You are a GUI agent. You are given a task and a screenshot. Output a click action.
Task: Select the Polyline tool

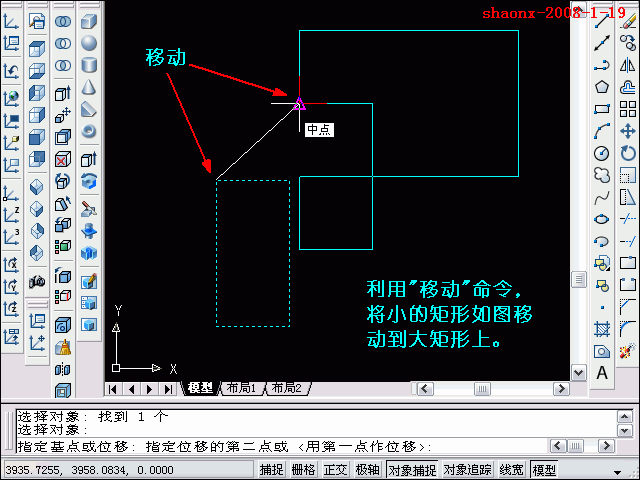click(x=602, y=65)
